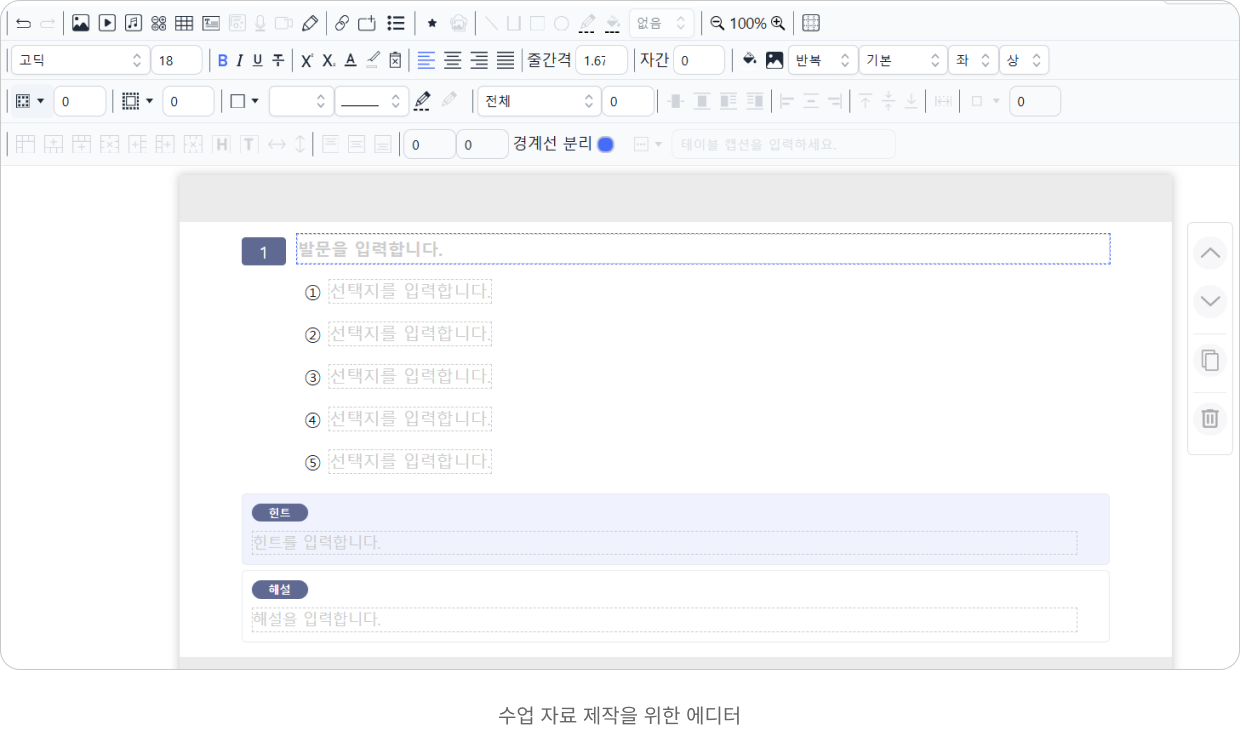Toggle the grid overlay icon
Screen dimensions: 1240x730
point(811,23)
